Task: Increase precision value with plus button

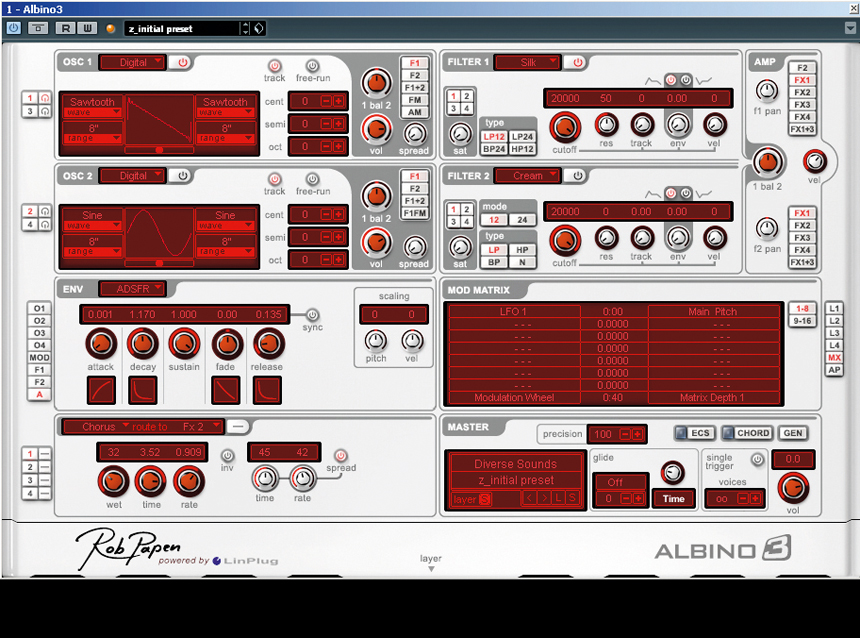Action: [637, 434]
